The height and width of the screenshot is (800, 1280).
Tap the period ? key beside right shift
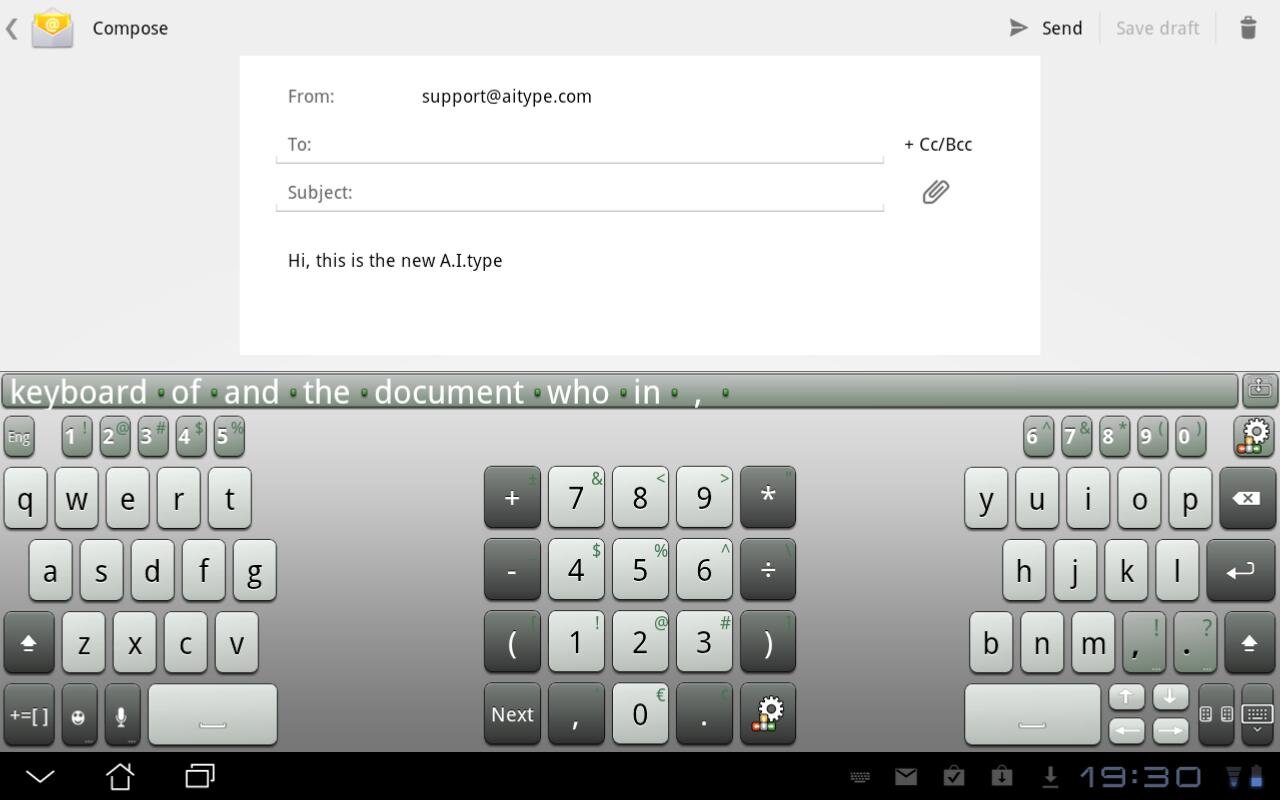(1195, 642)
